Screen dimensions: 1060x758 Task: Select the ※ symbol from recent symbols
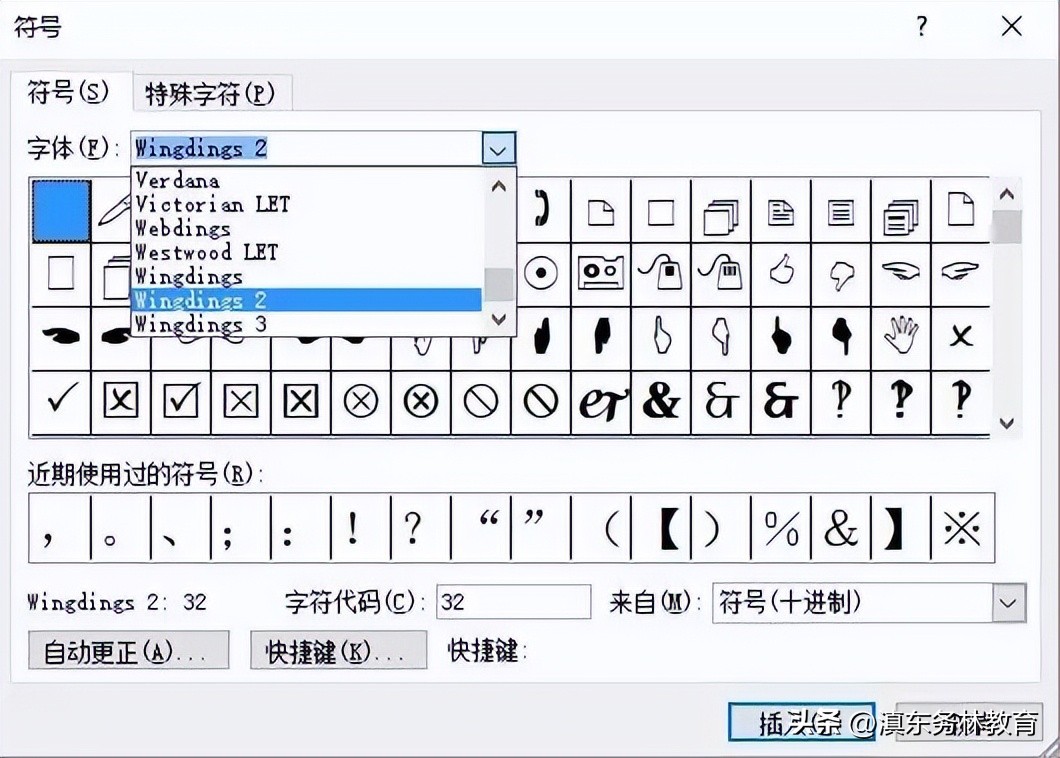(961, 528)
